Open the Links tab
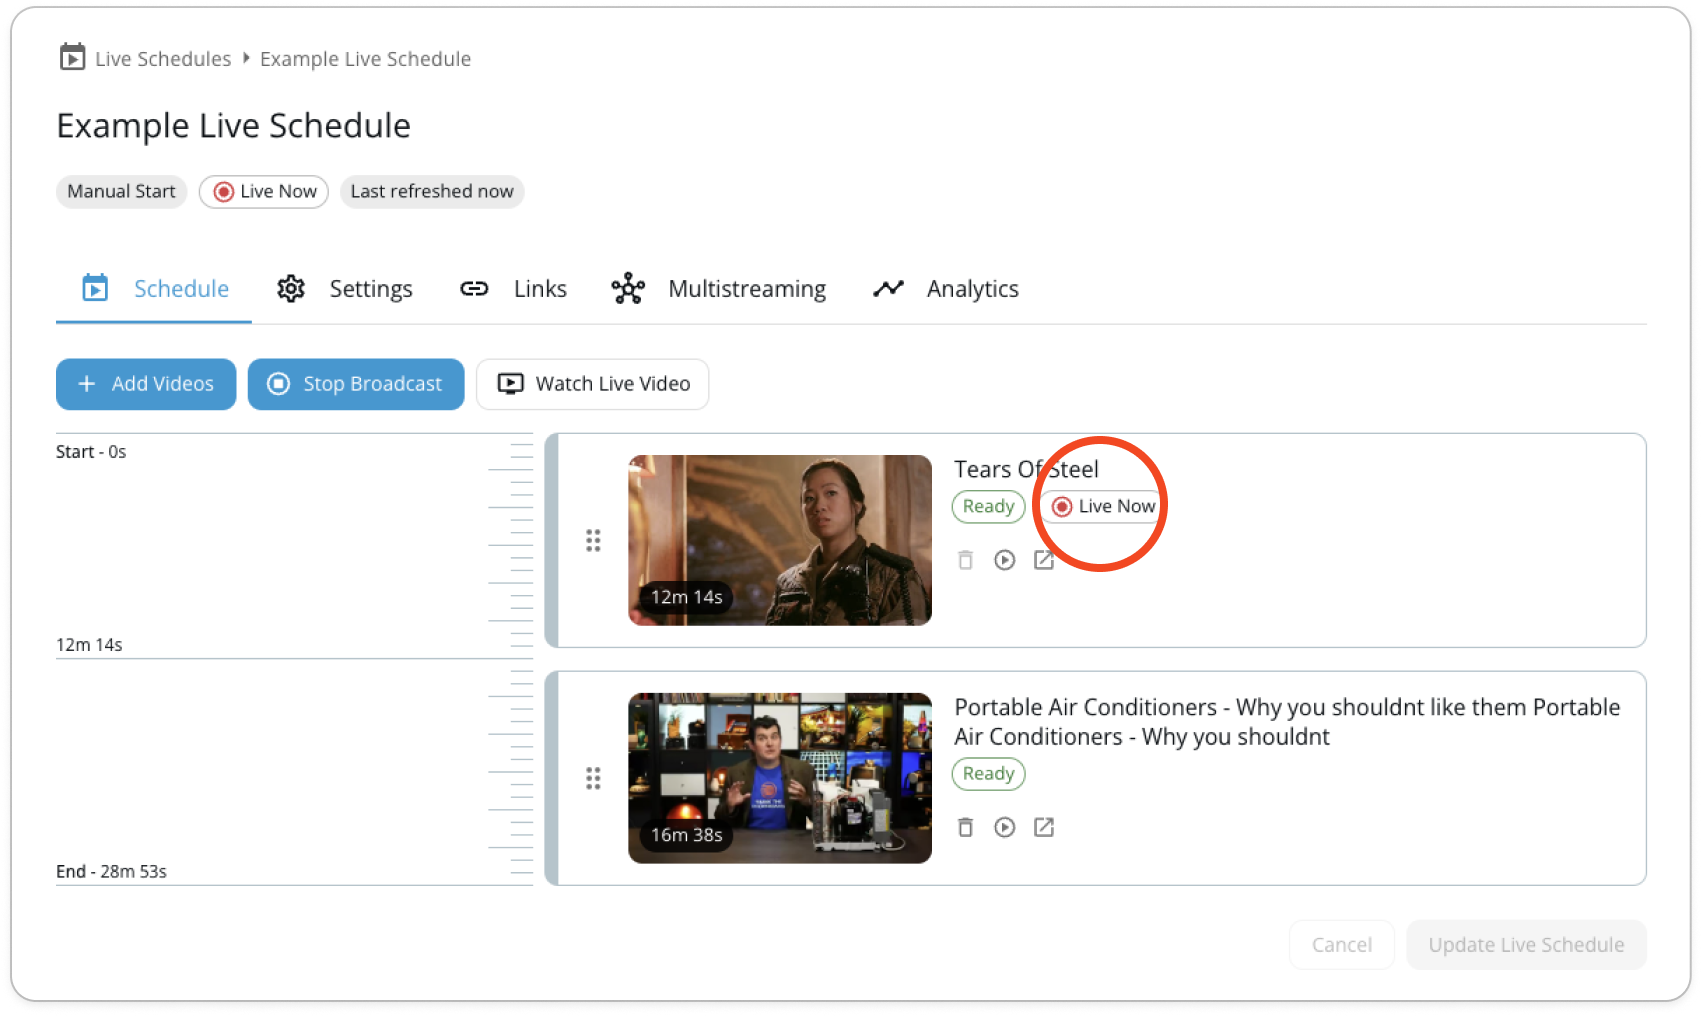 (x=513, y=289)
